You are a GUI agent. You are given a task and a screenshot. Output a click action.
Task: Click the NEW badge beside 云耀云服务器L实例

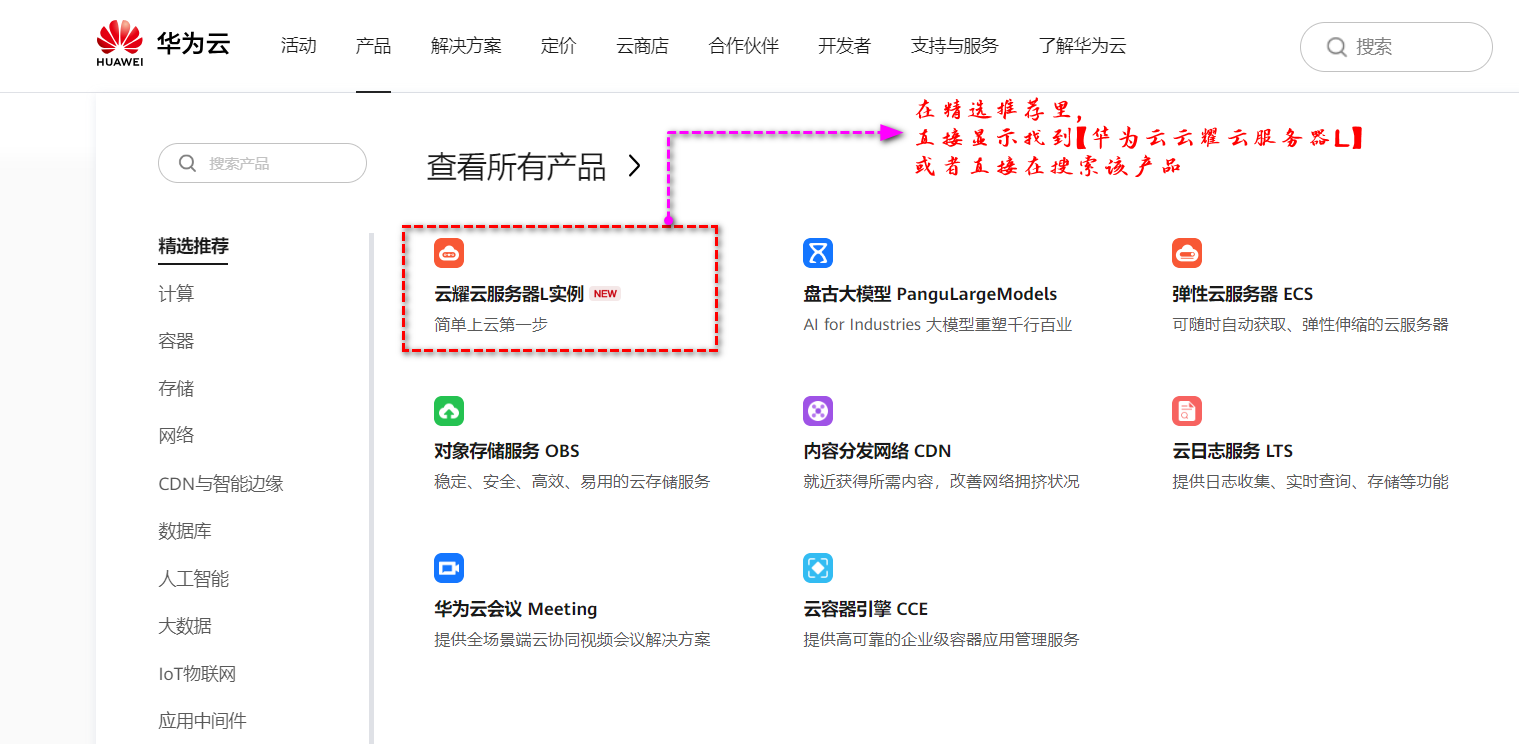coord(606,294)
